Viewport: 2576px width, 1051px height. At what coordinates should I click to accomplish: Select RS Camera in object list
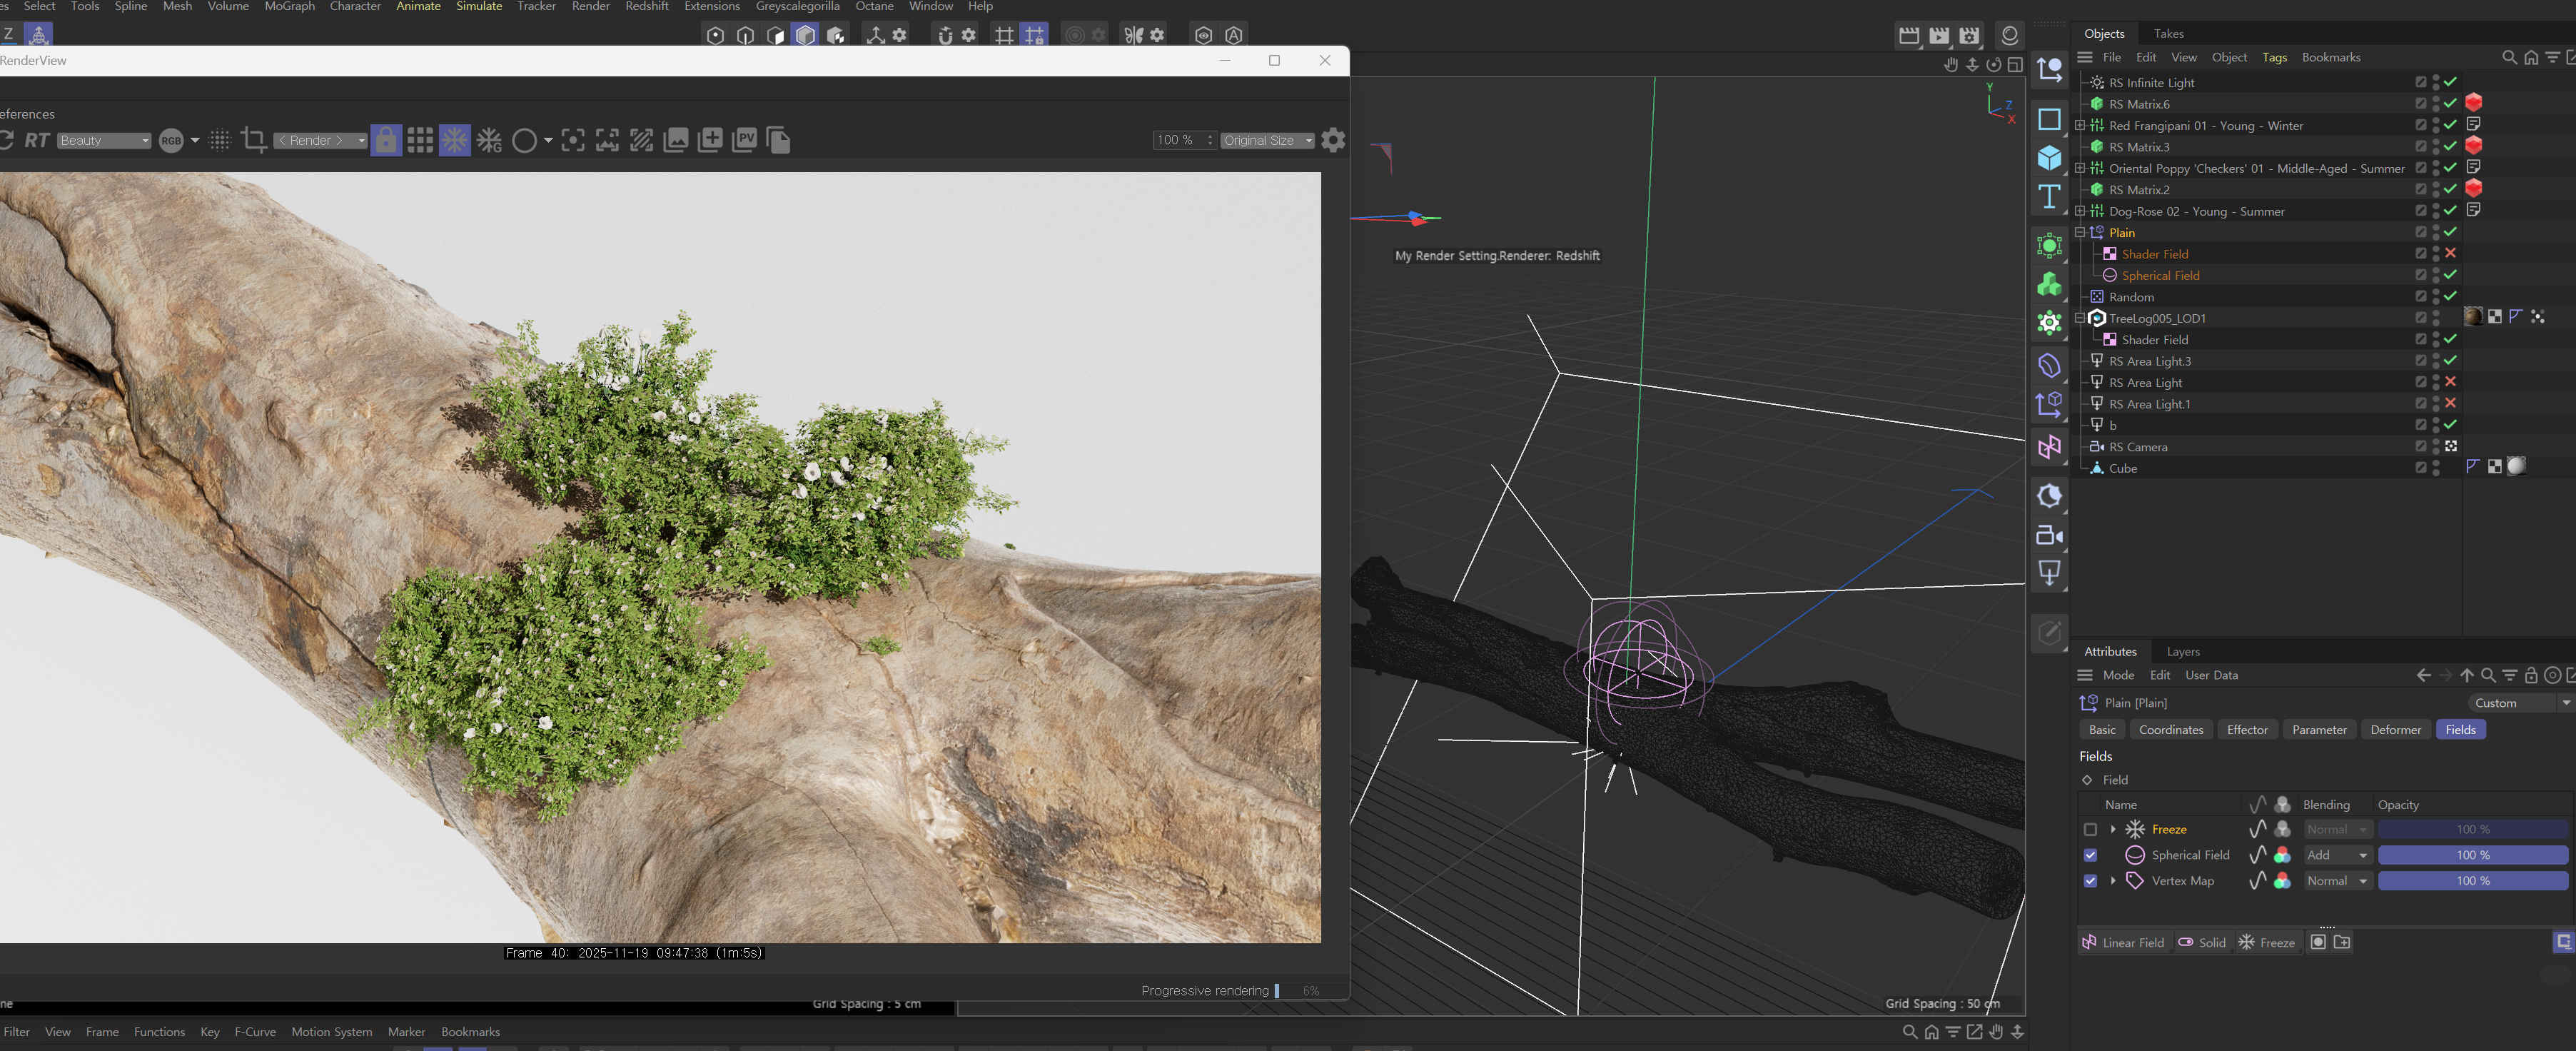tap(2138, 447)
